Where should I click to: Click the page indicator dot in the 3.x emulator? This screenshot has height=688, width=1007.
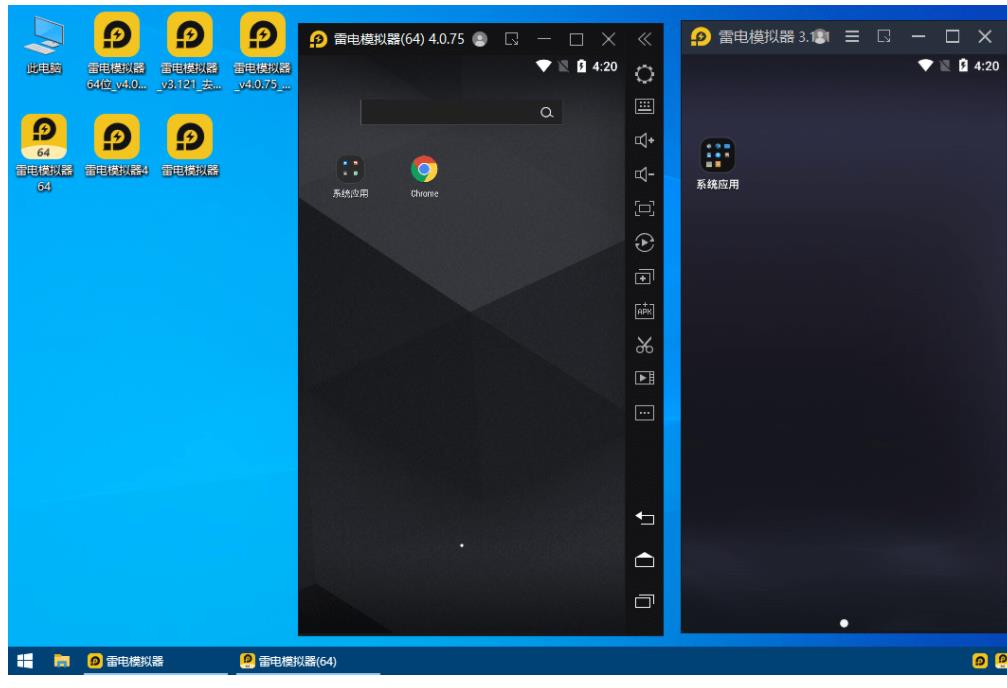844,623
